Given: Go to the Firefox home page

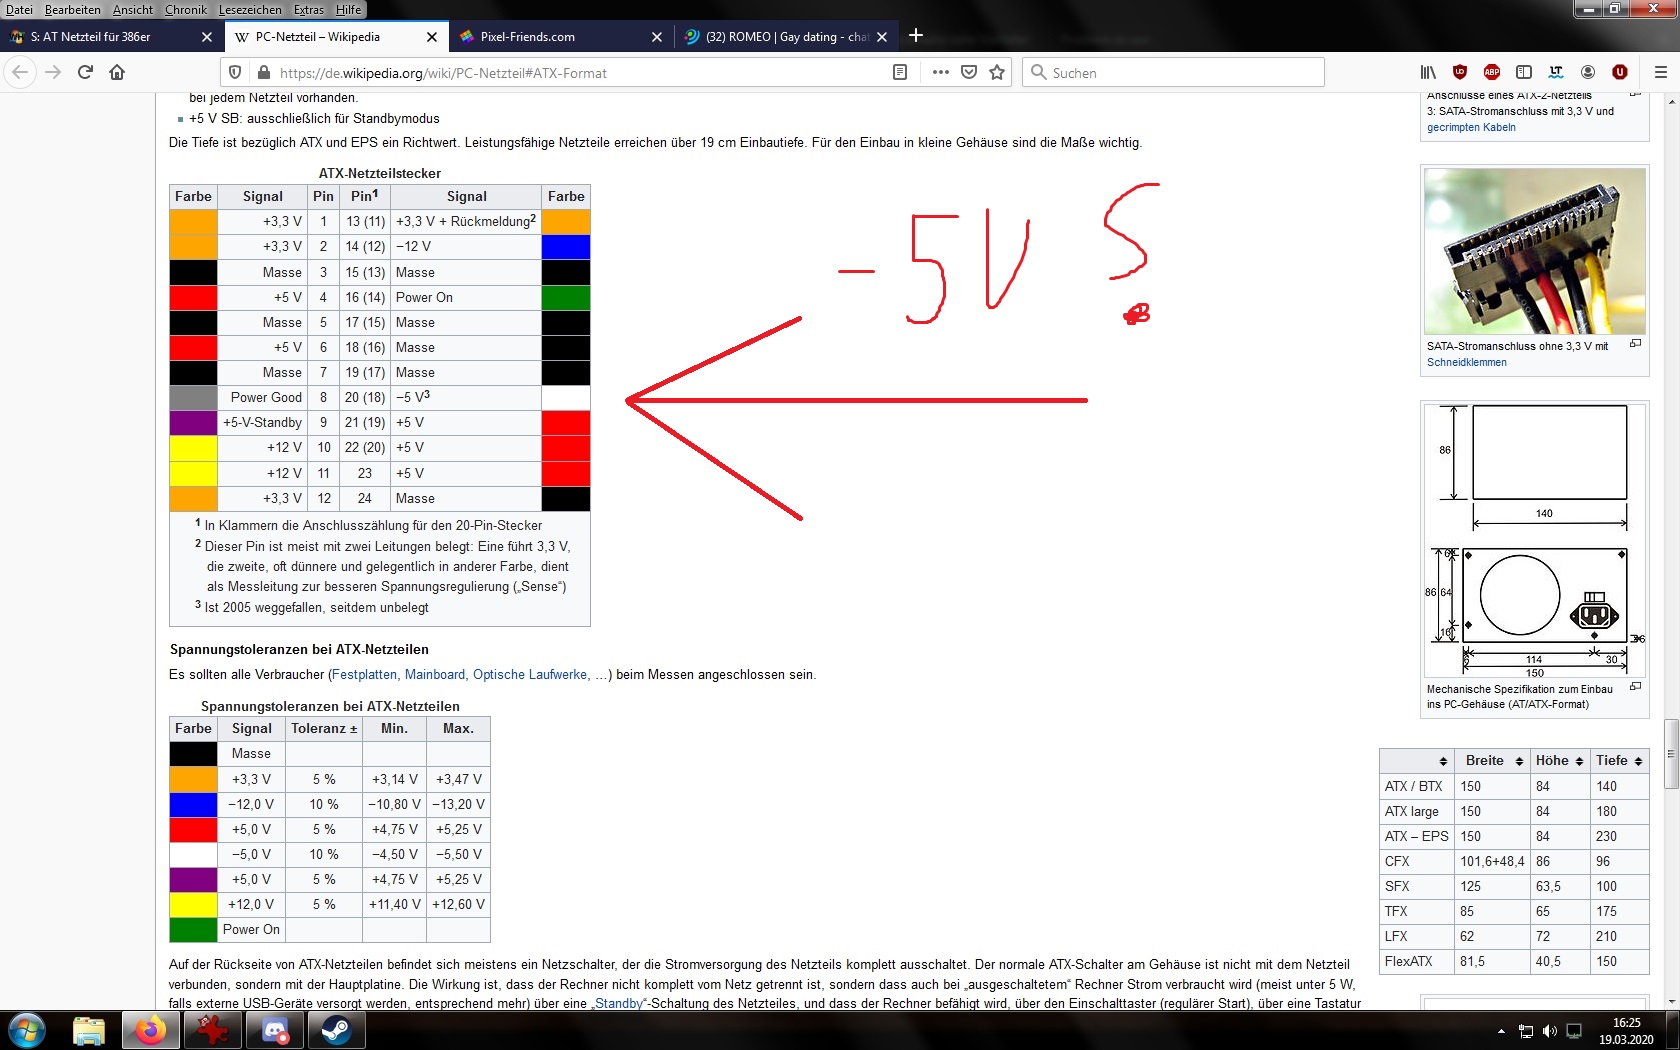Looking at the screenshot, I should tap(117, 72).
